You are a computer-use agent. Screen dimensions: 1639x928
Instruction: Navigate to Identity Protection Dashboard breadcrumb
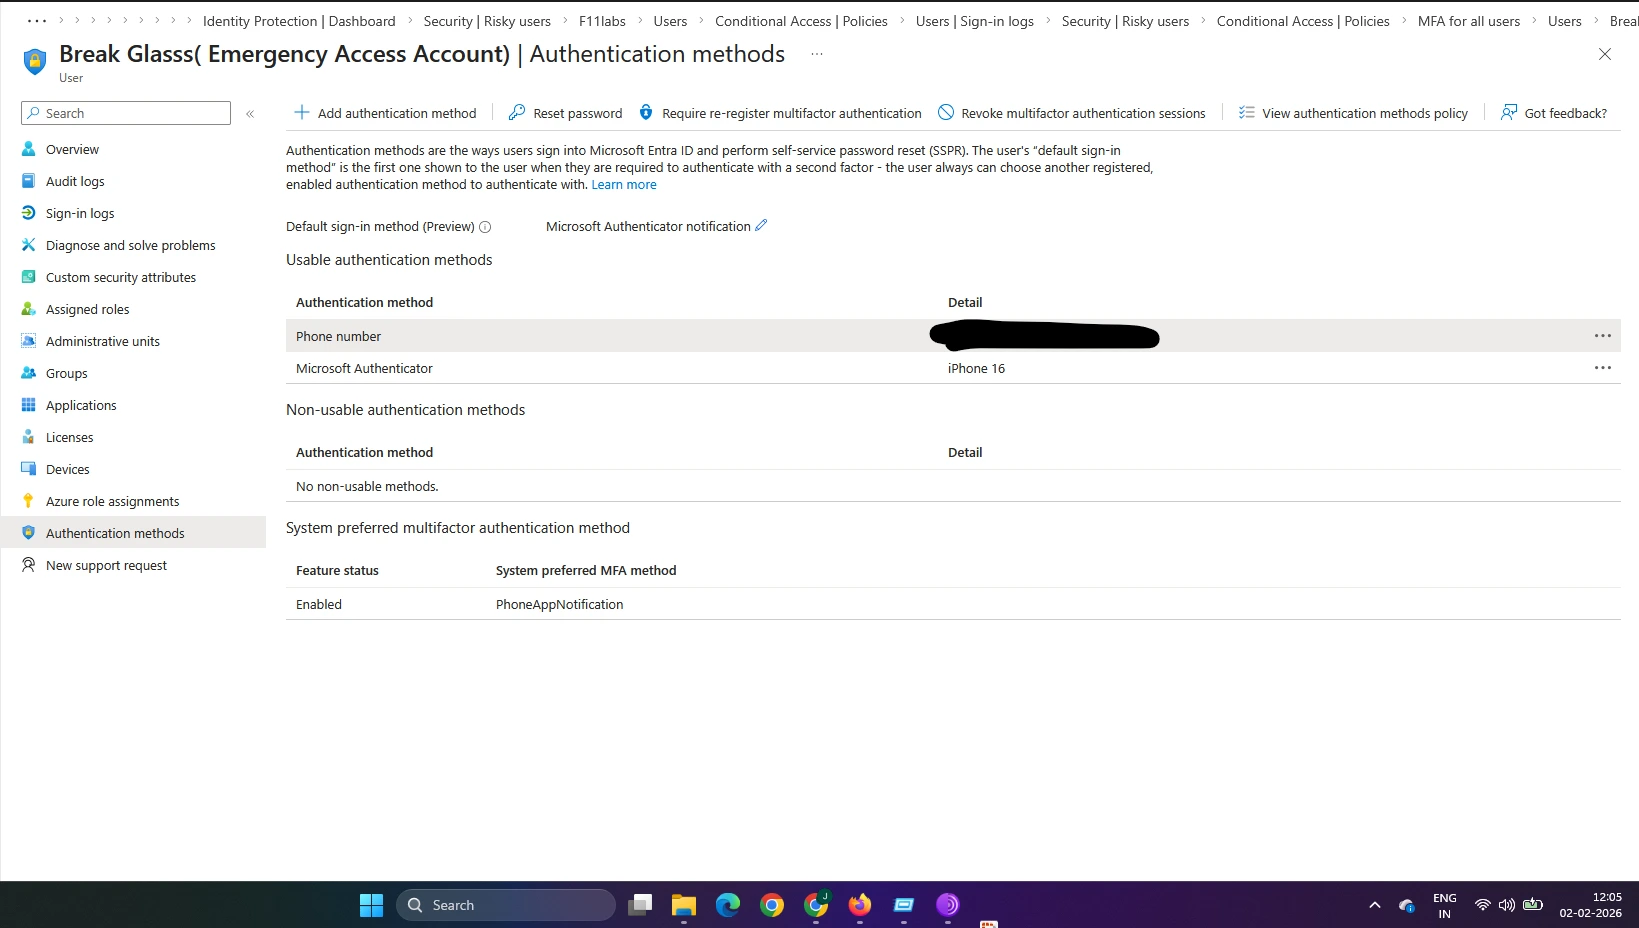[x=299, y=21]
